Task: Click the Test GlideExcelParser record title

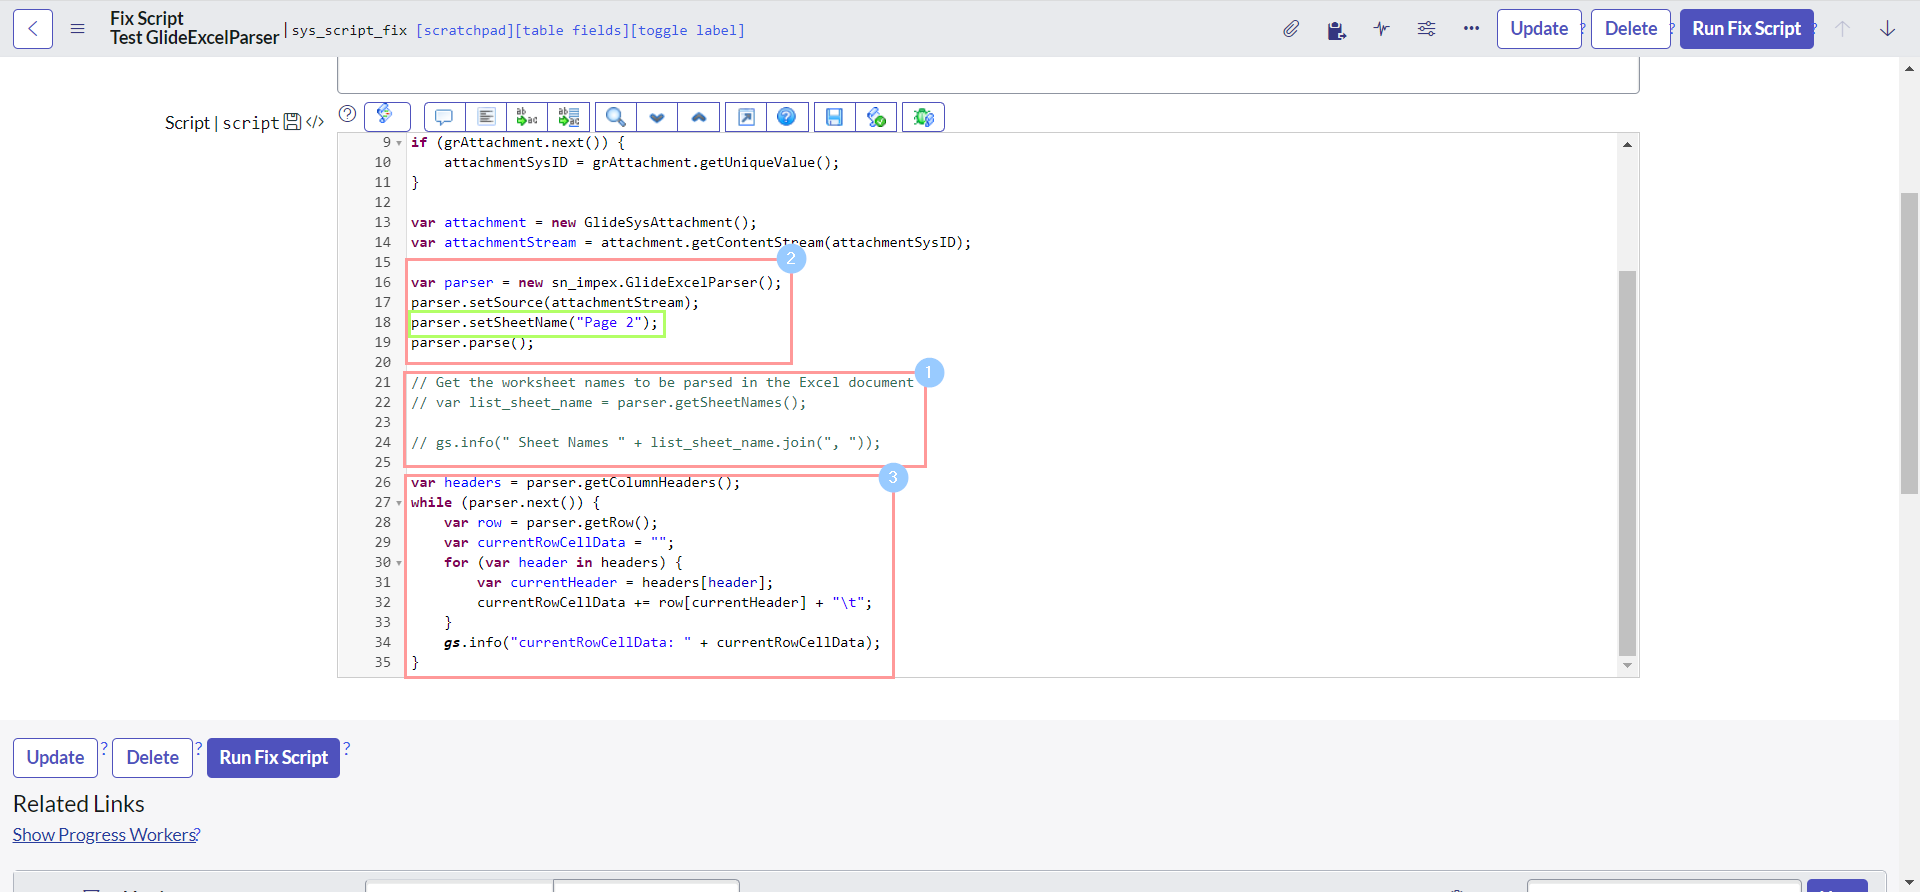Action: [194, 38]
